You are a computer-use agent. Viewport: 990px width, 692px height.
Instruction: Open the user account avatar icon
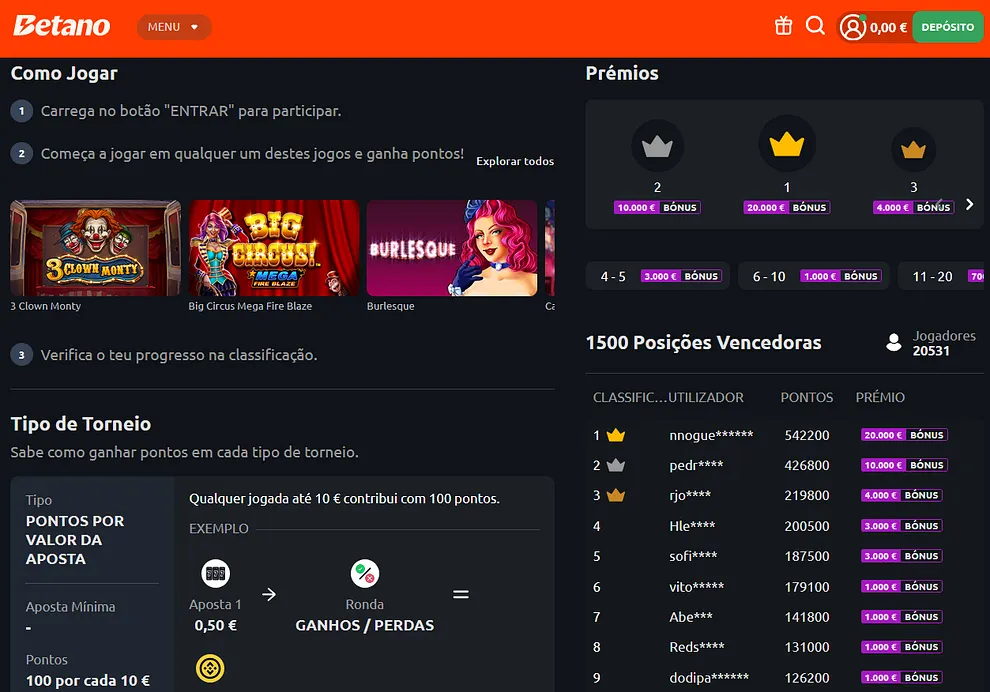[852, 28]
